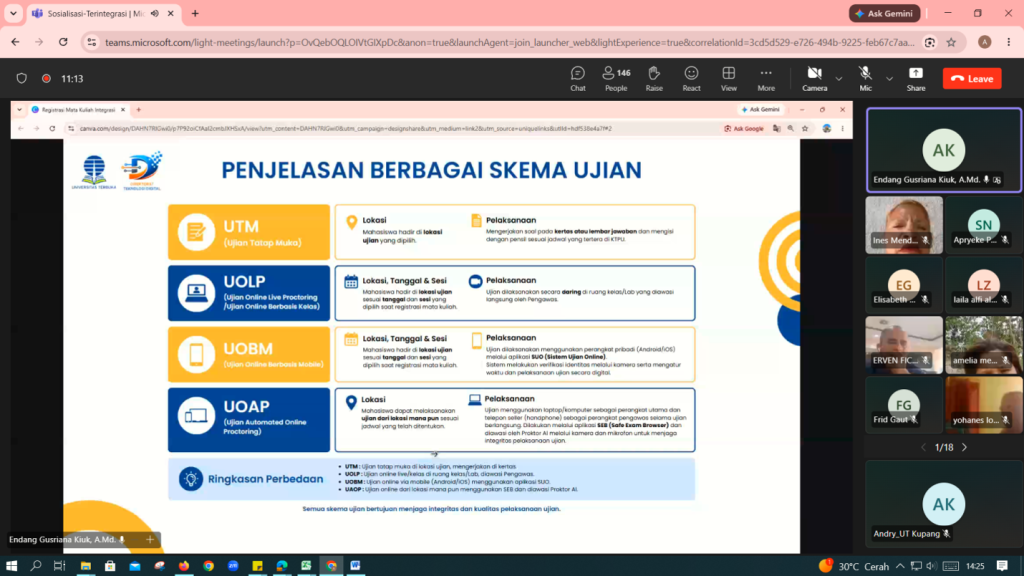Open Chrome profile avatar A
The height and width of the screenshot is (576, 1024).
[x=985, y=42]
